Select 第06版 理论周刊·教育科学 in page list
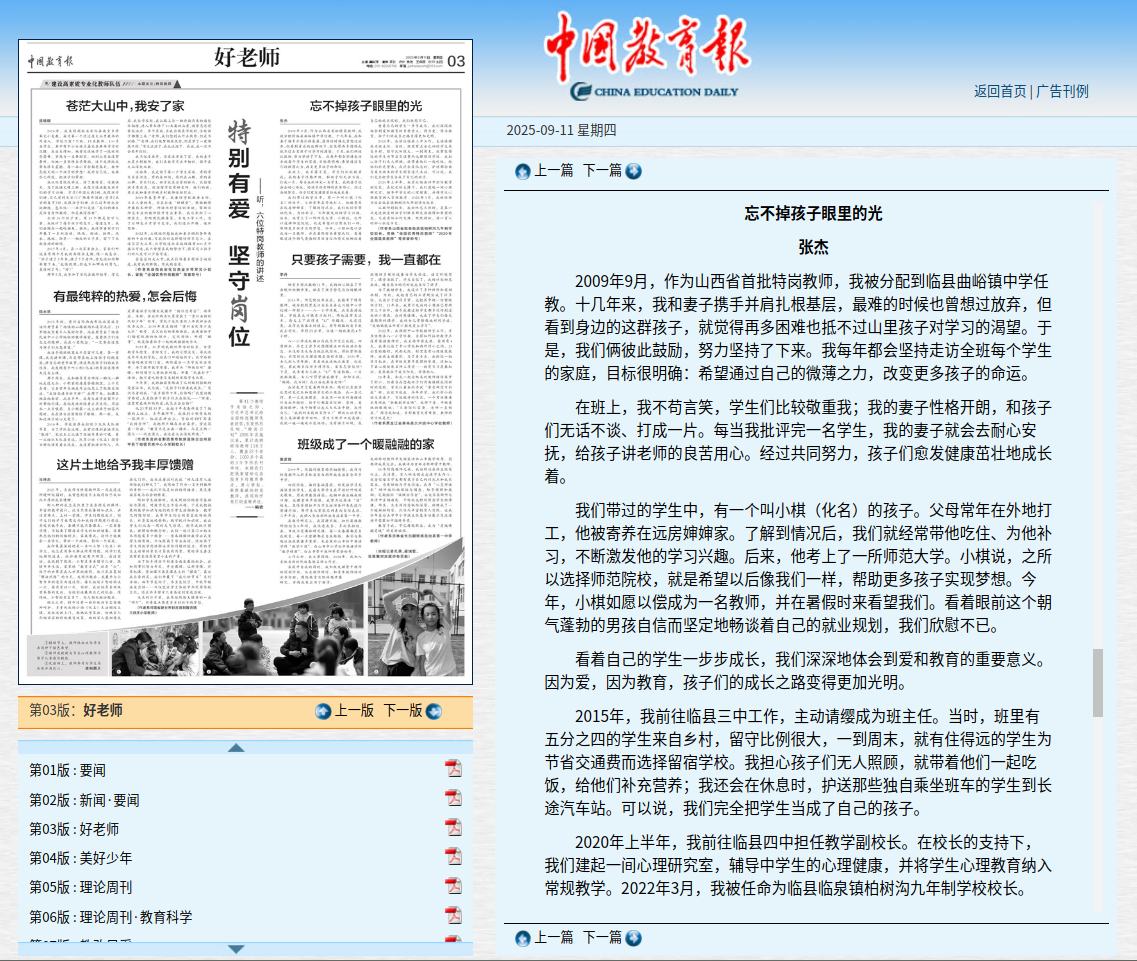The height and width of the screenshot is (961, 1137). pyautogui.click(x=110, y=916)
